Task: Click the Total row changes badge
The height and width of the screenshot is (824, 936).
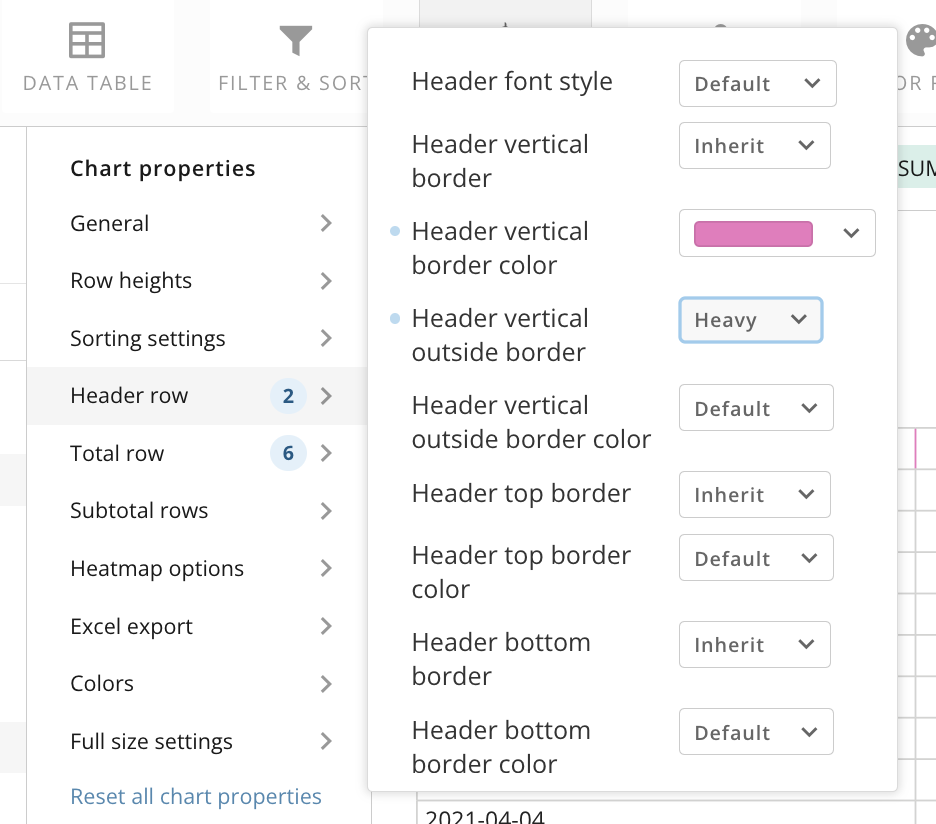Action: 288,454
